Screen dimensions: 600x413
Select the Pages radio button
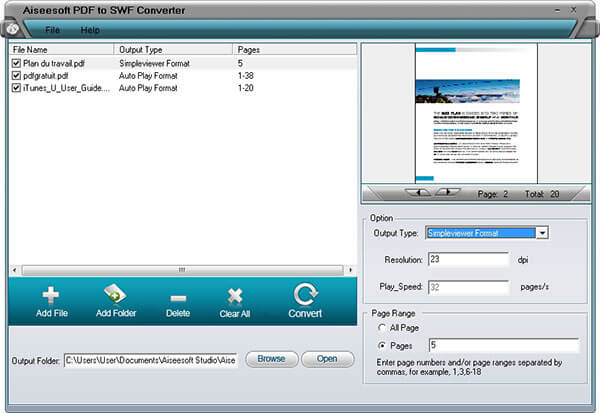click(382, 346)
